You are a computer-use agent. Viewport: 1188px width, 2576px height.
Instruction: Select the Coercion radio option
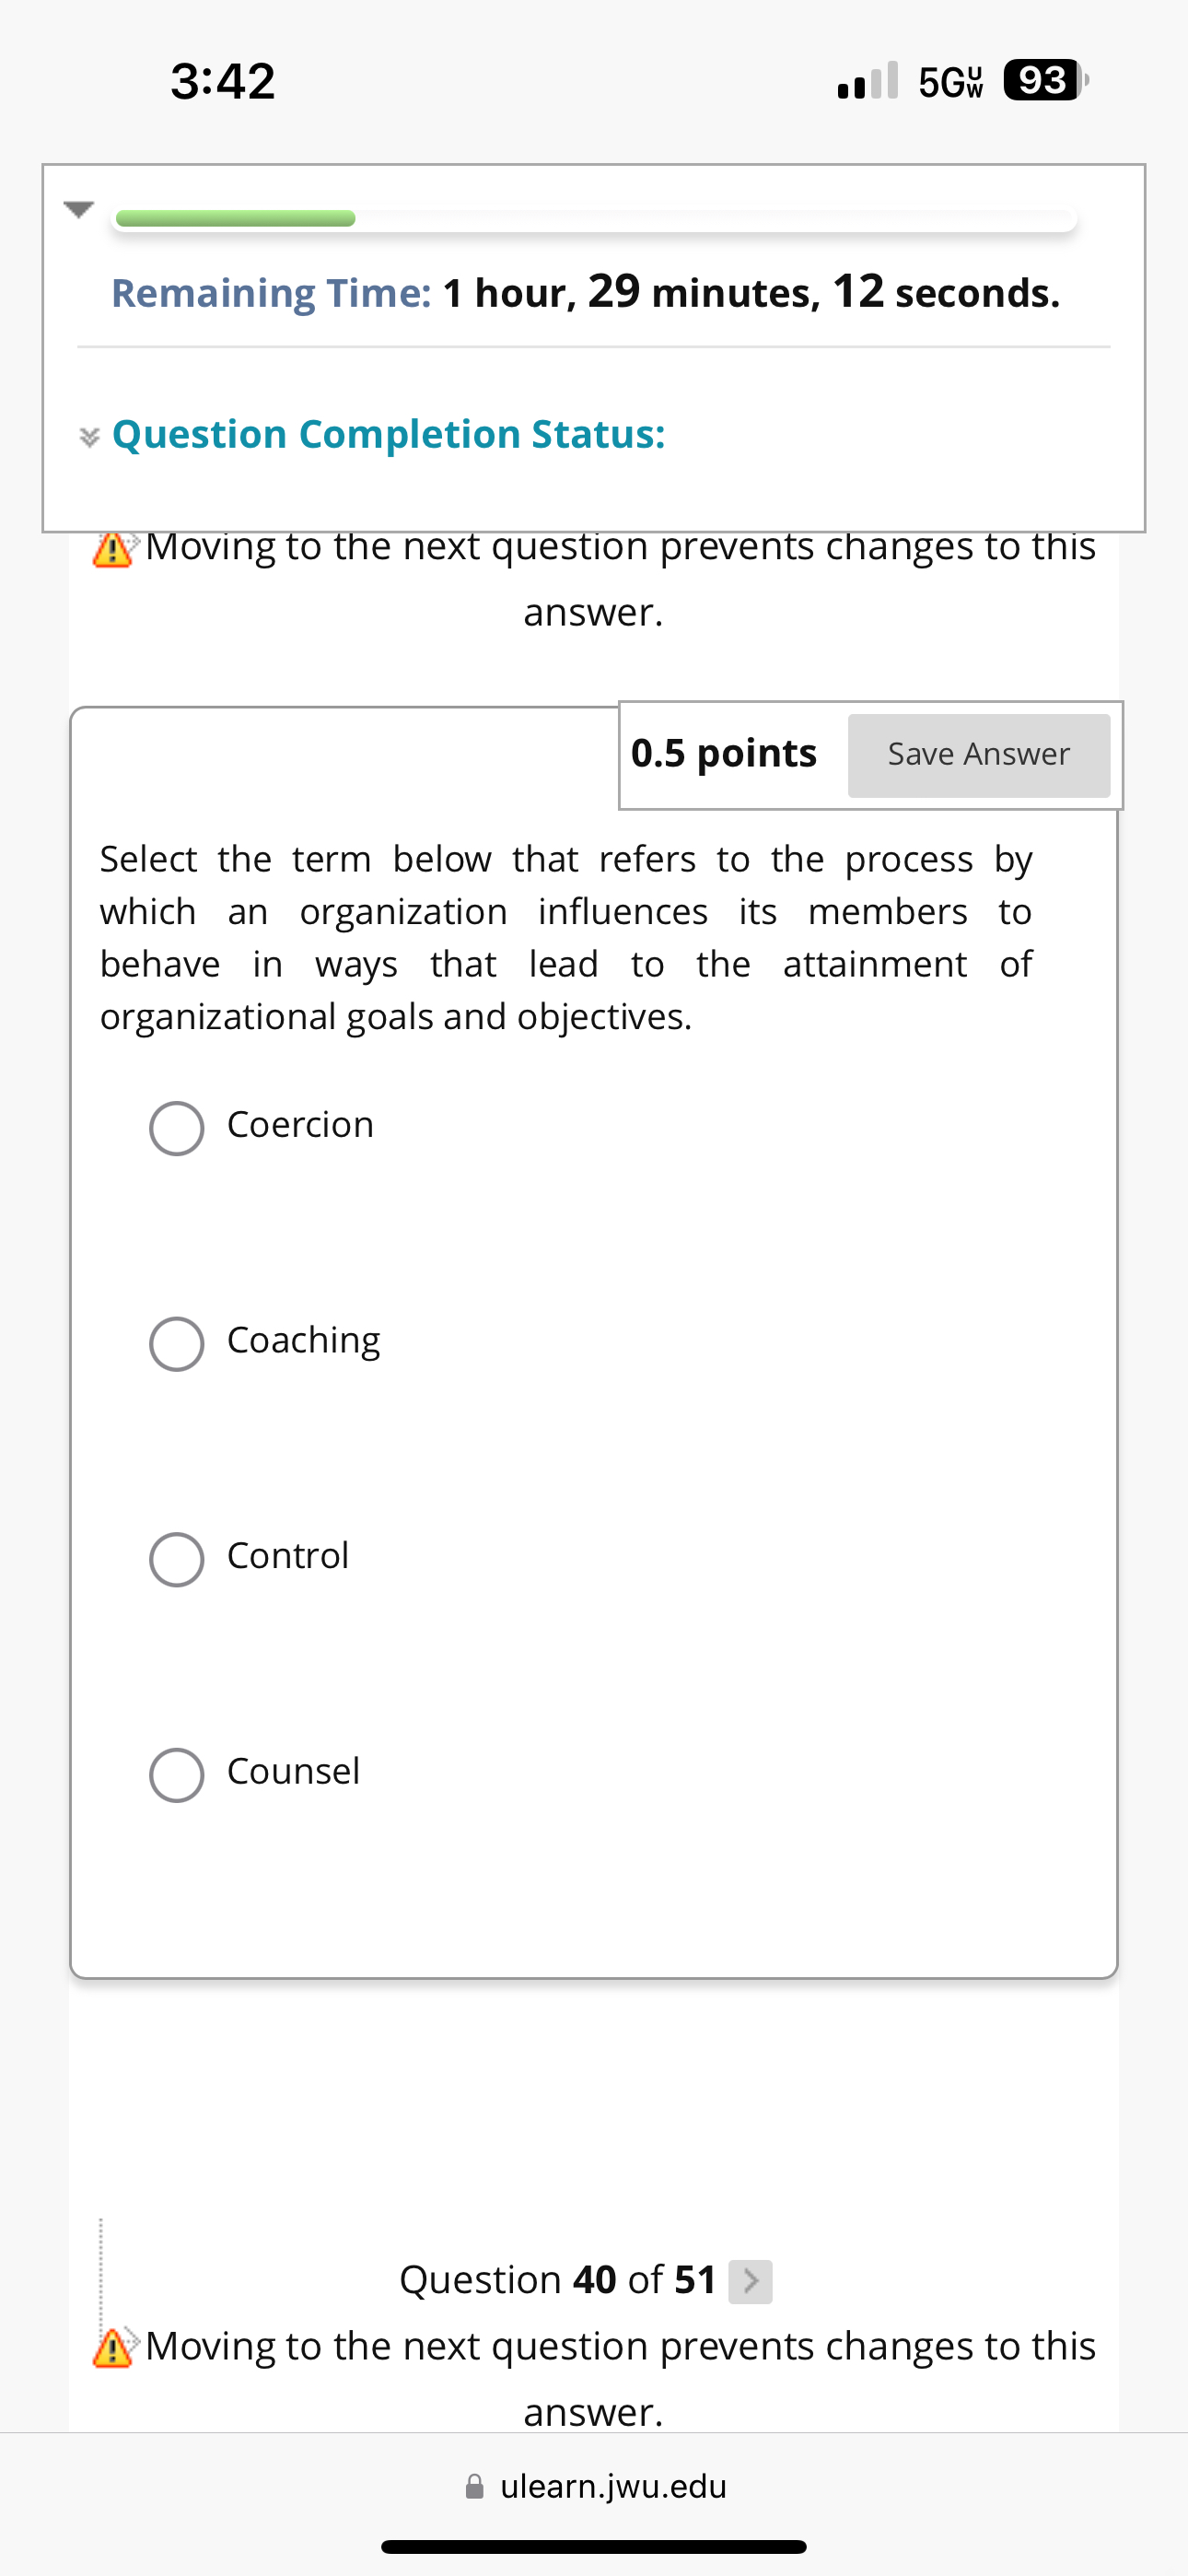[x=177, y=1128]
